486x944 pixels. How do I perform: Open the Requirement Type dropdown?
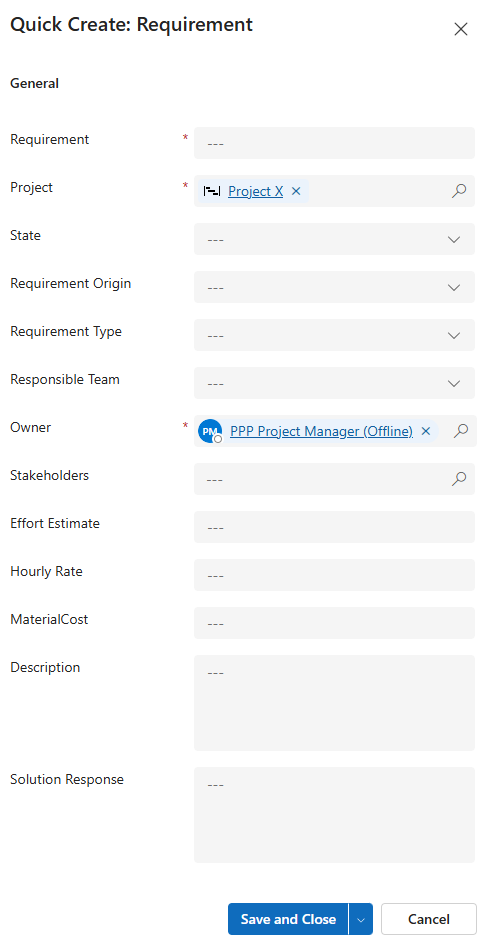334,335
